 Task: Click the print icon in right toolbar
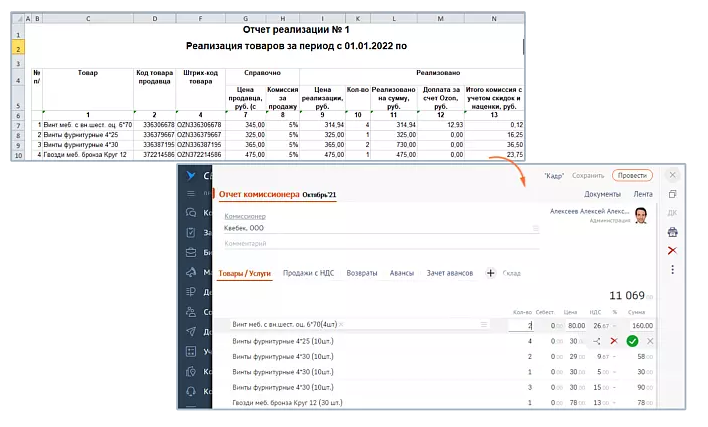pyautogui.click(x=672, y=232)
